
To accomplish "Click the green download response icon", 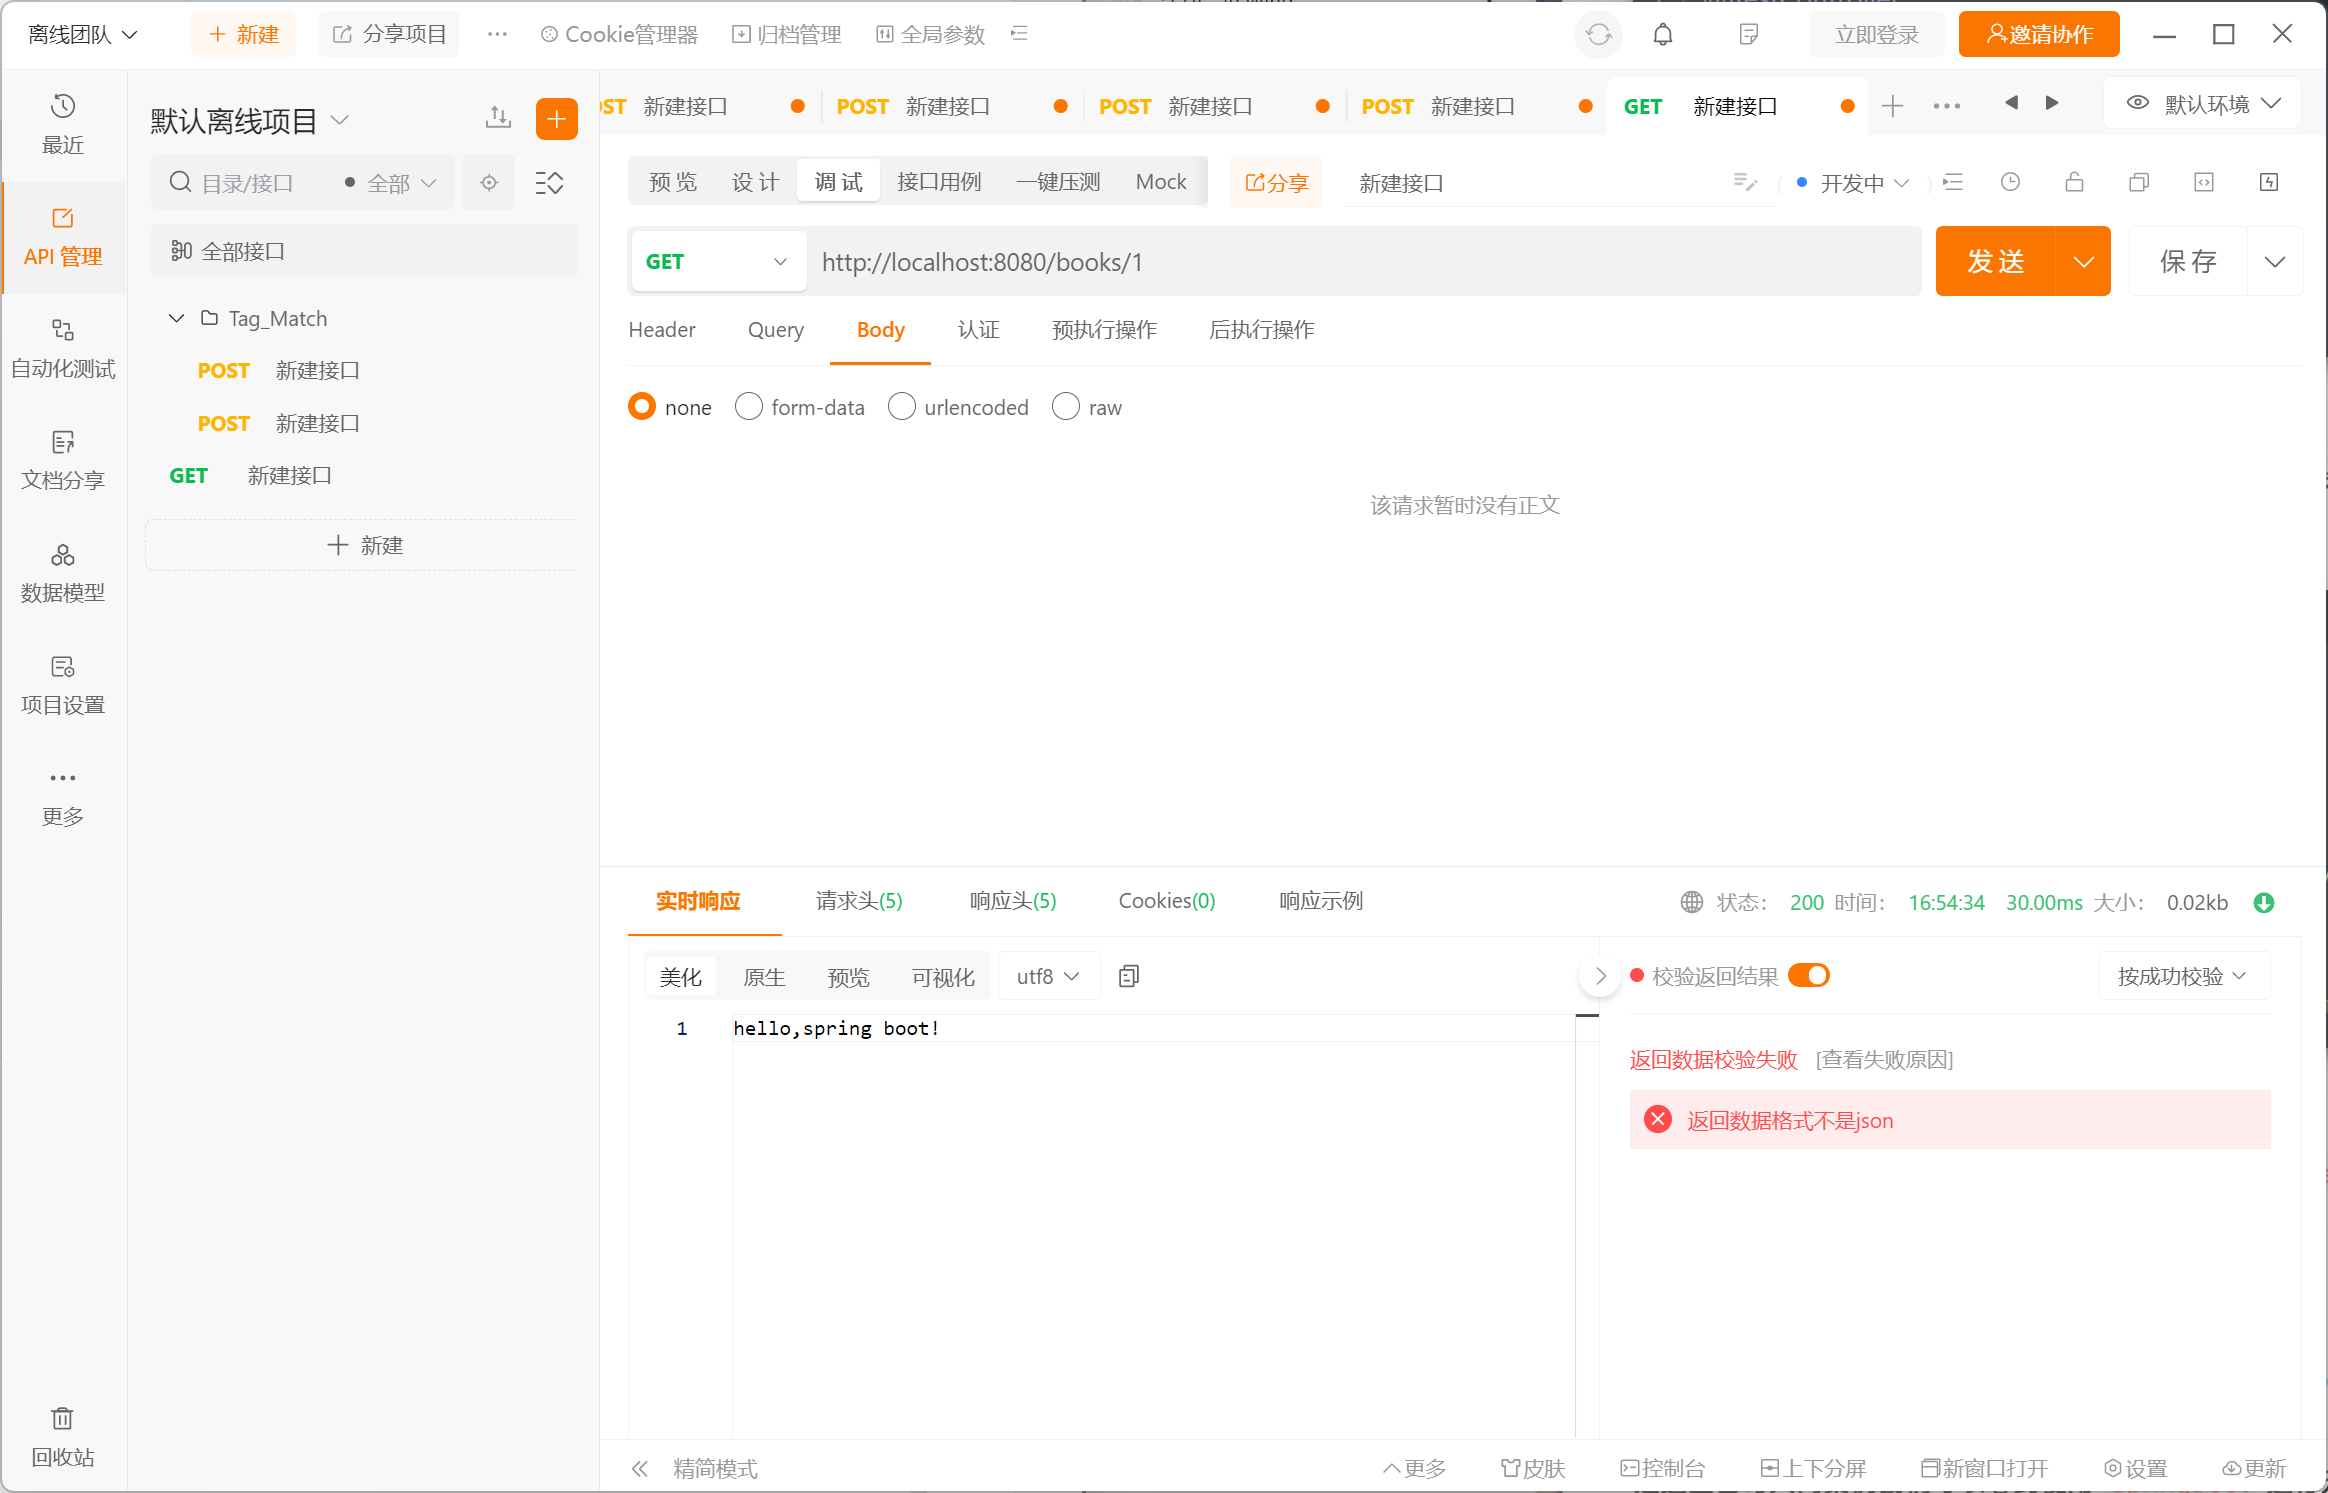I will [2264, 903].
